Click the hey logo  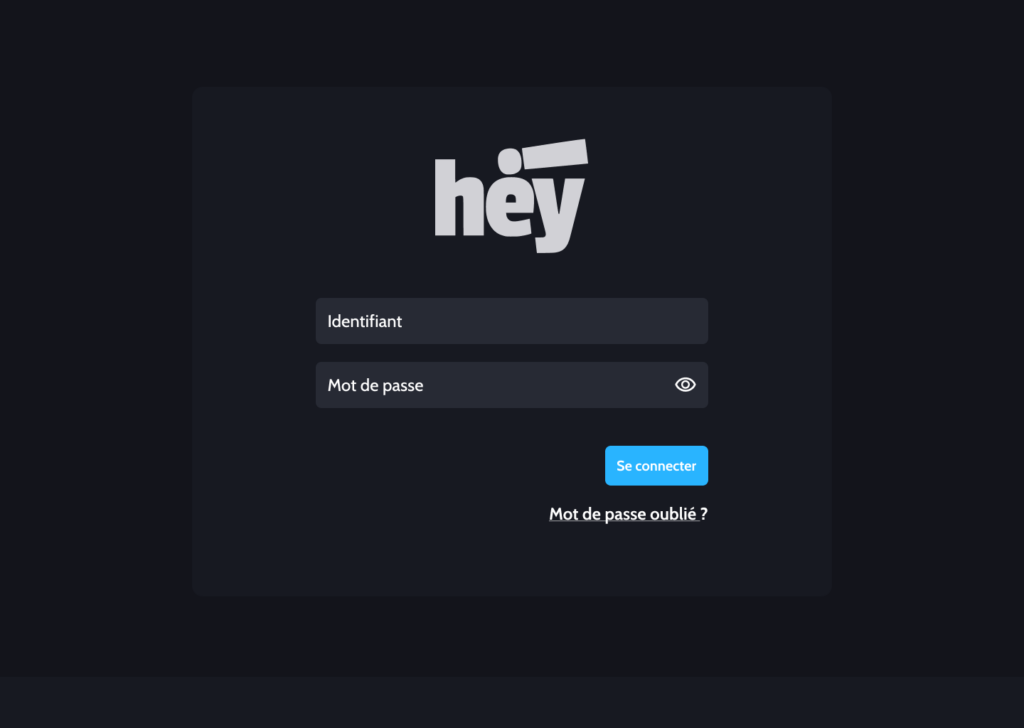tap(511, 196)
